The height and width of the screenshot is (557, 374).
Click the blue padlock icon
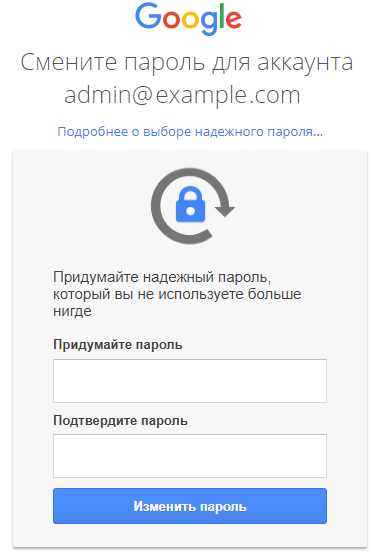coord(190,204)
